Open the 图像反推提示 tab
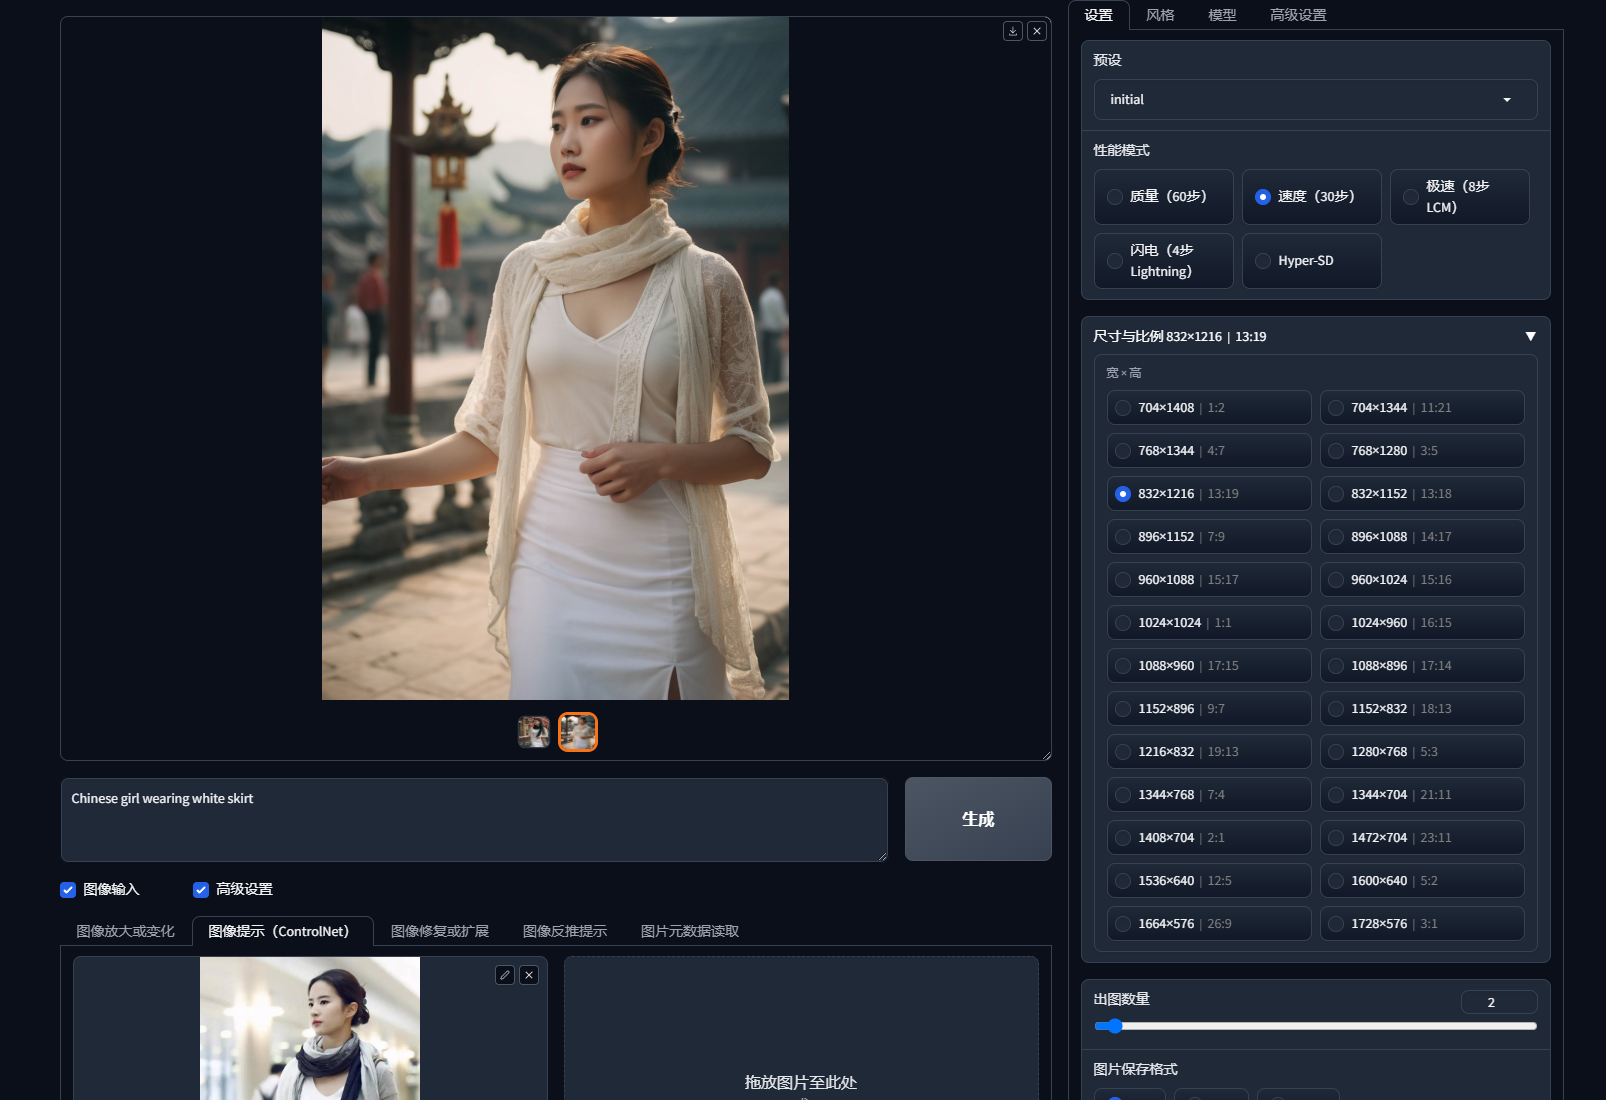 (x=565, y=931)
